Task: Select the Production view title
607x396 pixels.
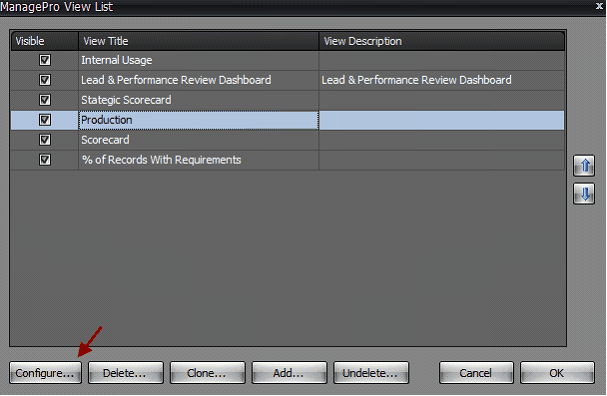Action: click(x=199, y=120)
